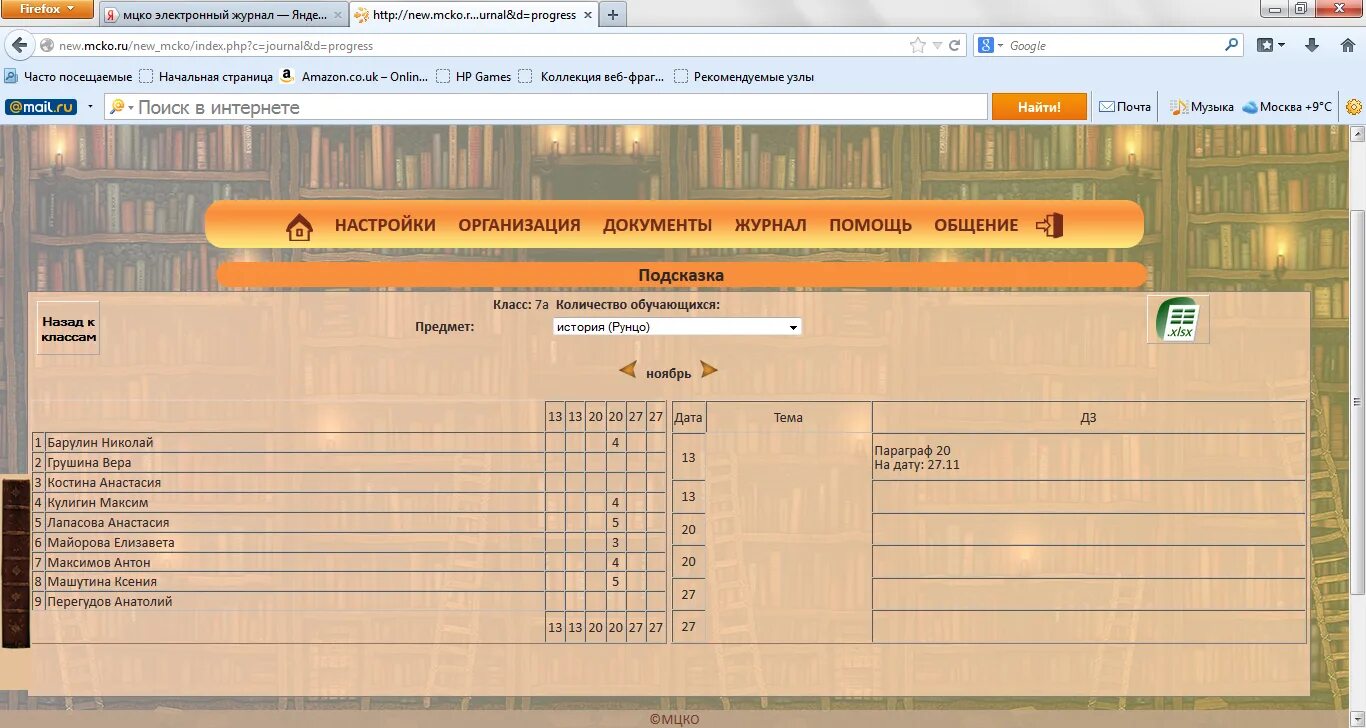The image size is (1366, 728).
Task: Open a new browser tab
Action: (x=612, y=14)
